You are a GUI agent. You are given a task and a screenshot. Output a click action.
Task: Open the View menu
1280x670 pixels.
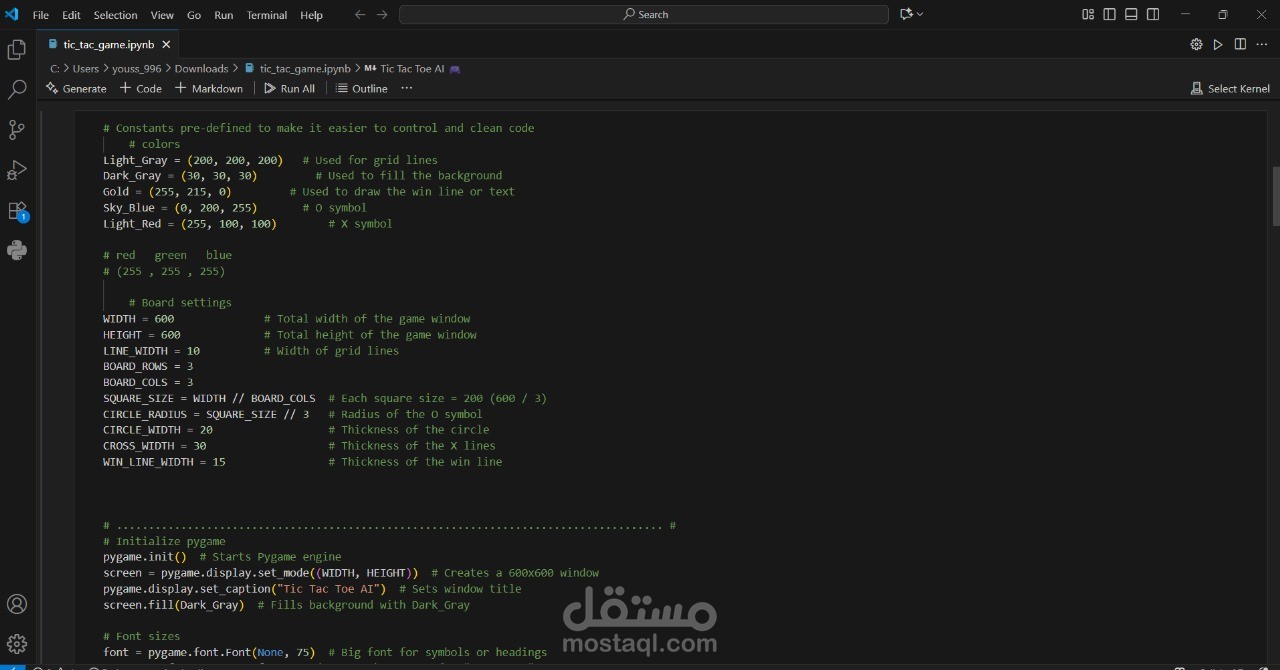tap(162, 15)
